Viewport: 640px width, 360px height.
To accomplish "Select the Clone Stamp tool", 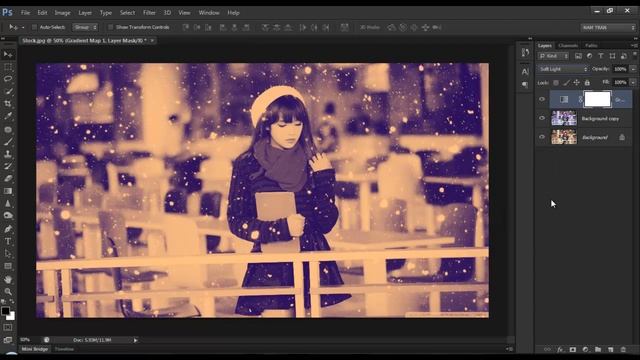I will click(8, 154).
